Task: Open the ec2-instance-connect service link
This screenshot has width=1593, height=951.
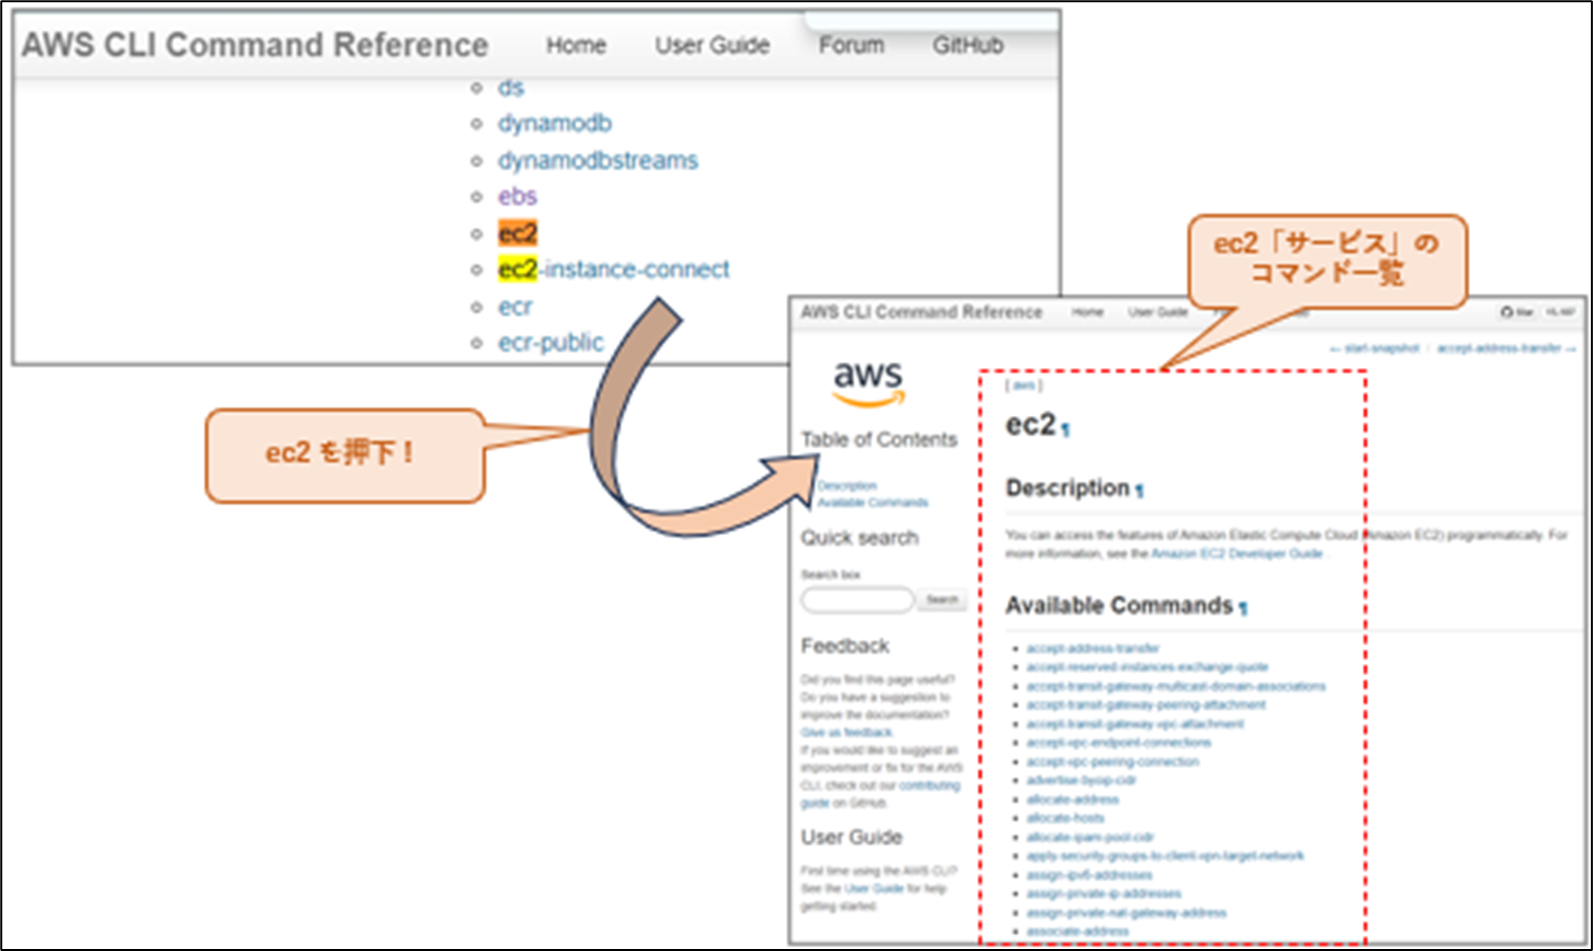Action: click(x=614, y=269)
